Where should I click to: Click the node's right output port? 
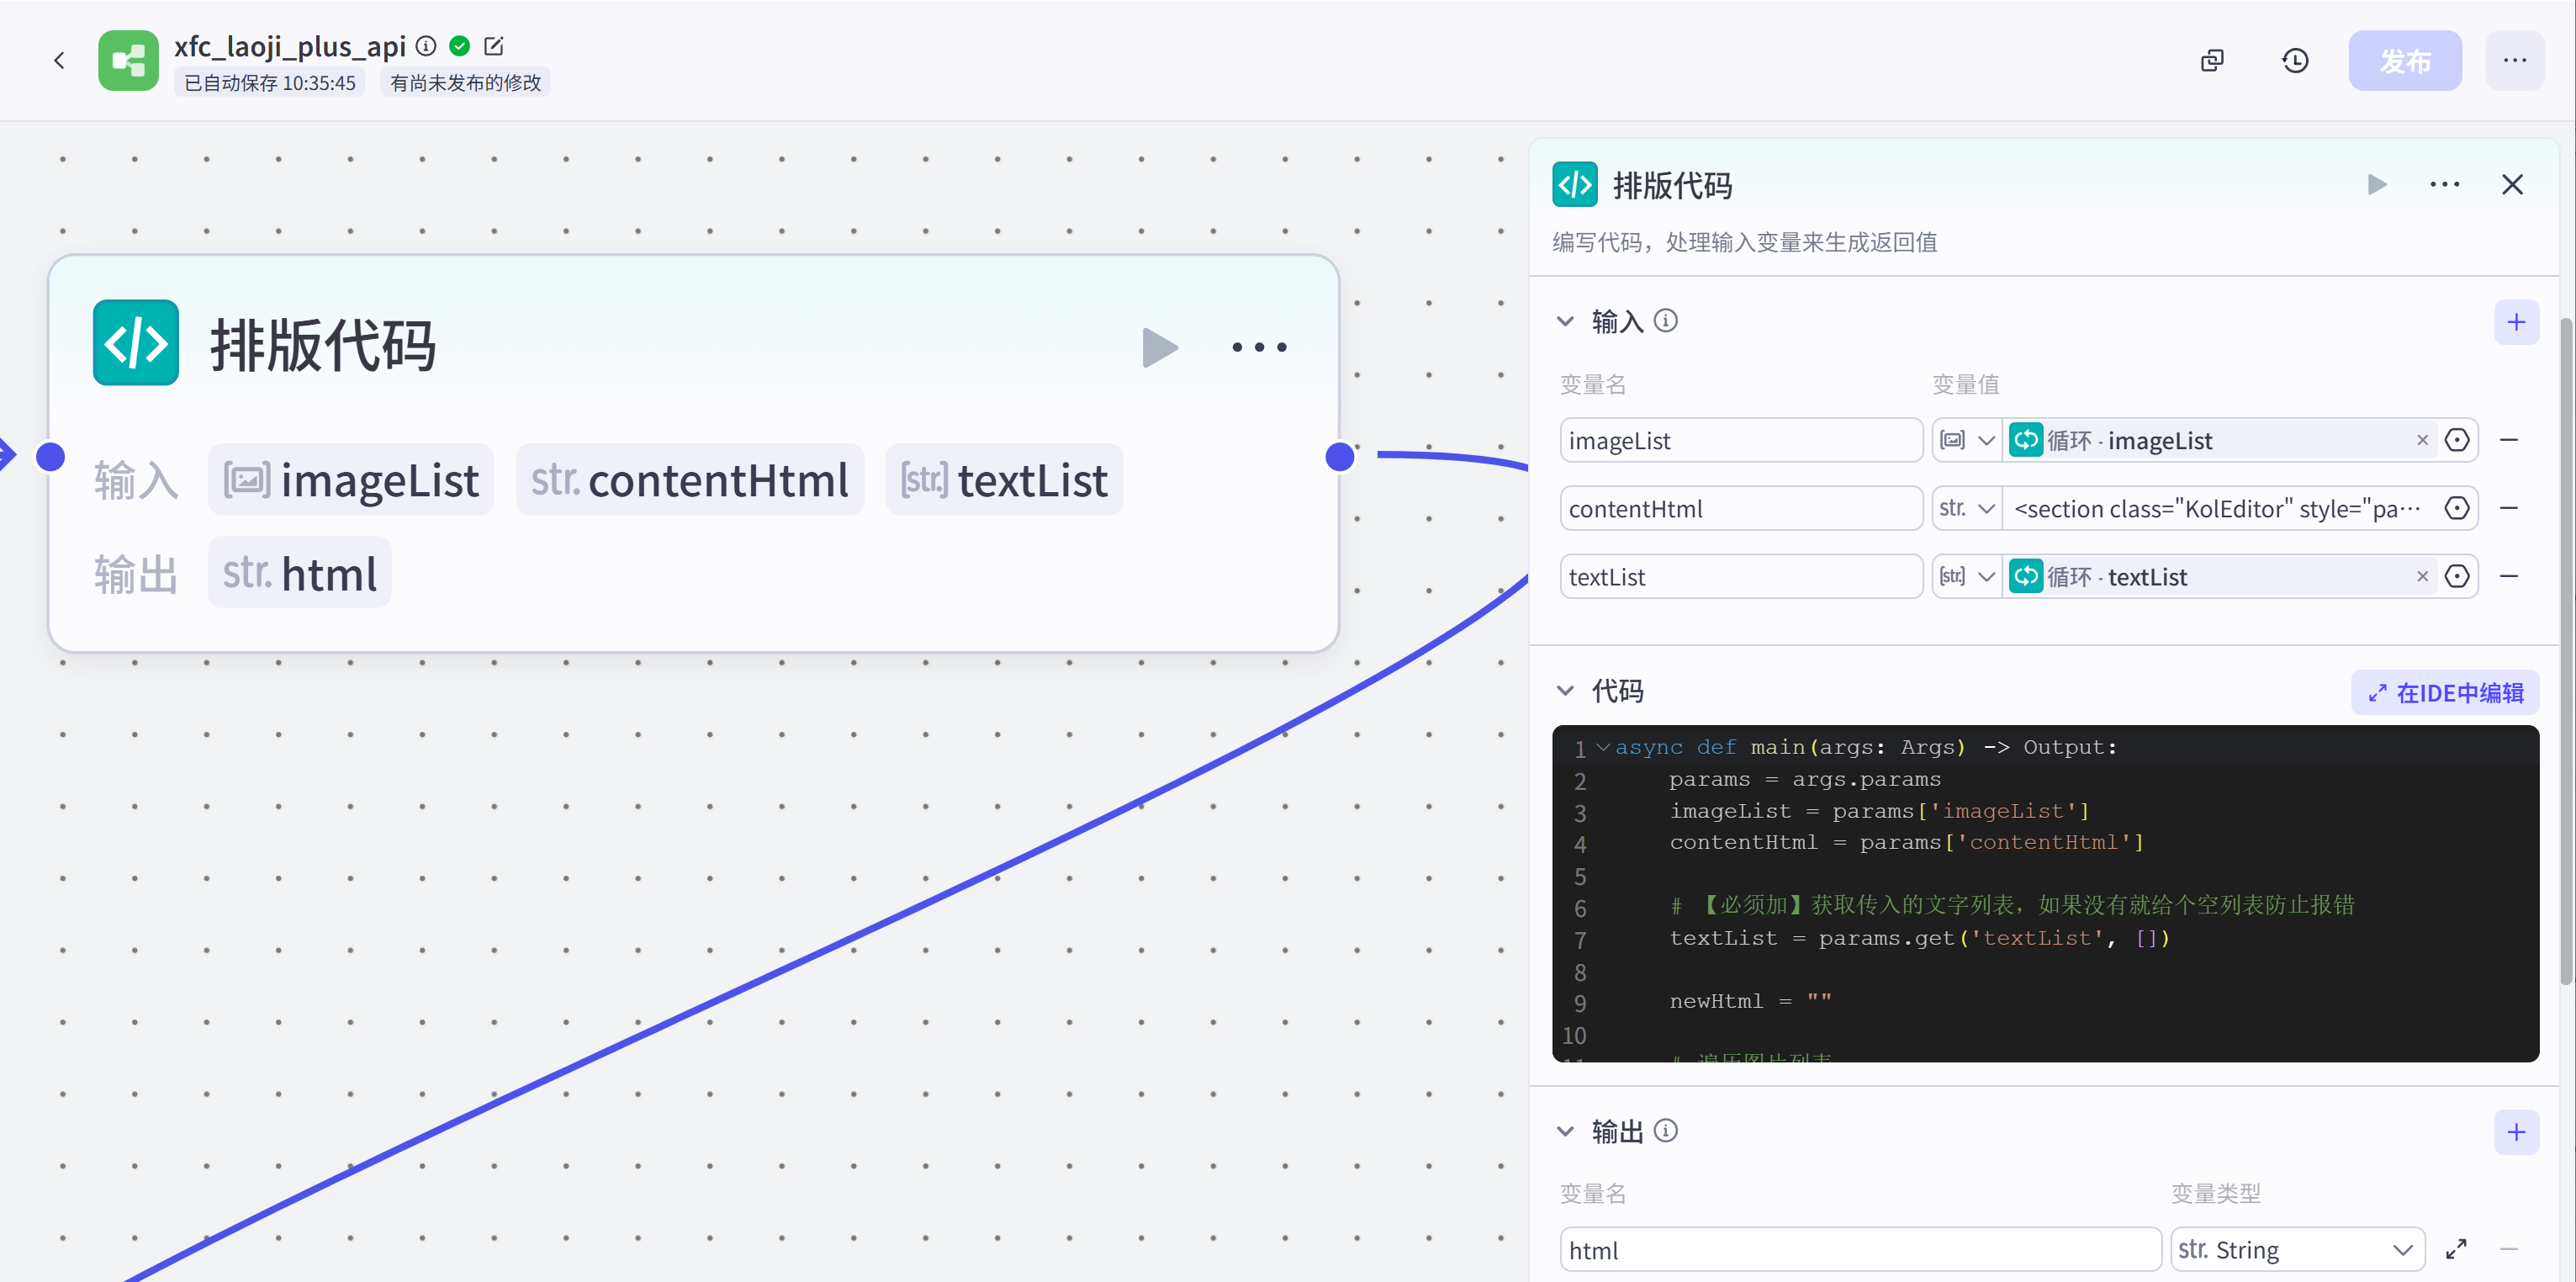click(1339, 456)
